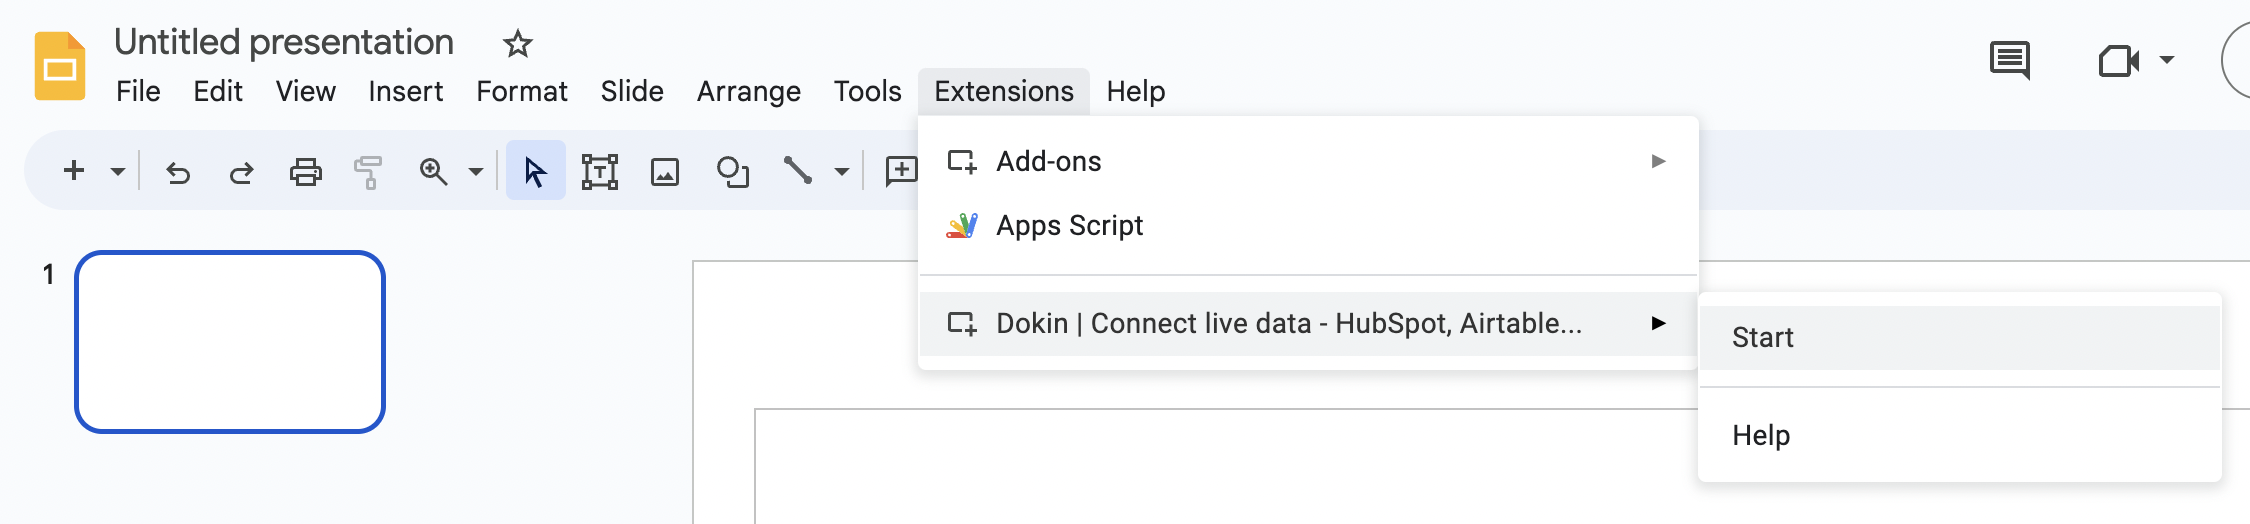Open the comment history icon
The image size is (2250, 524).
click(2009, 60)
